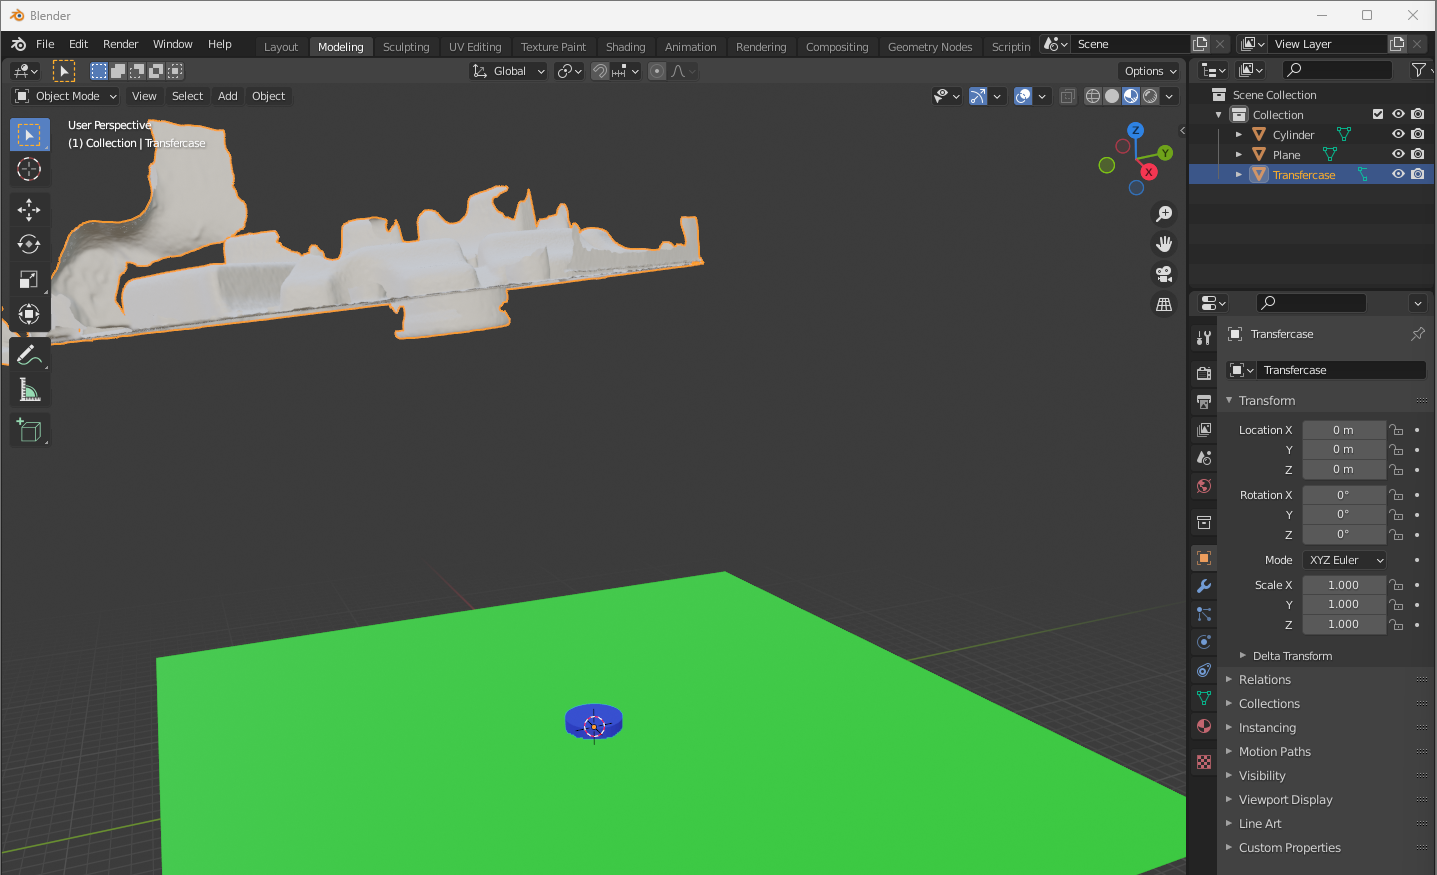Expand the Delta Transform section
Viewport: 1437px width, 875px height.
(x=1292, y=656)
